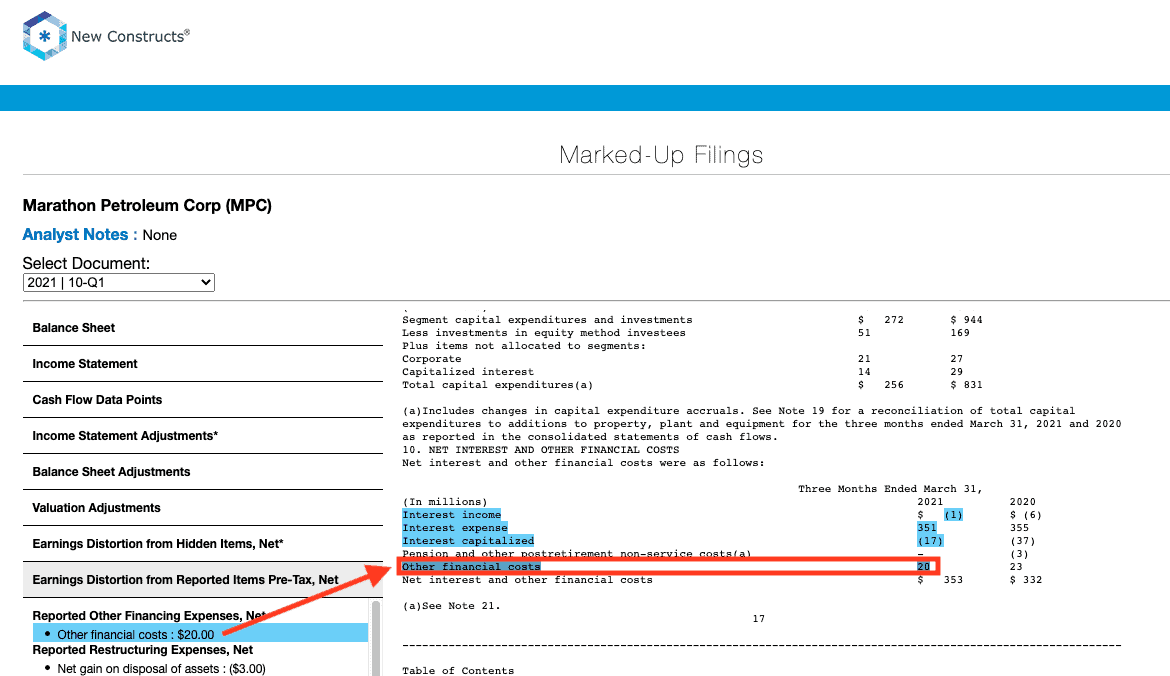The image size is (1170, 676).
Task: Click the Table of Contents text in filing
Action: click(458, 671)
